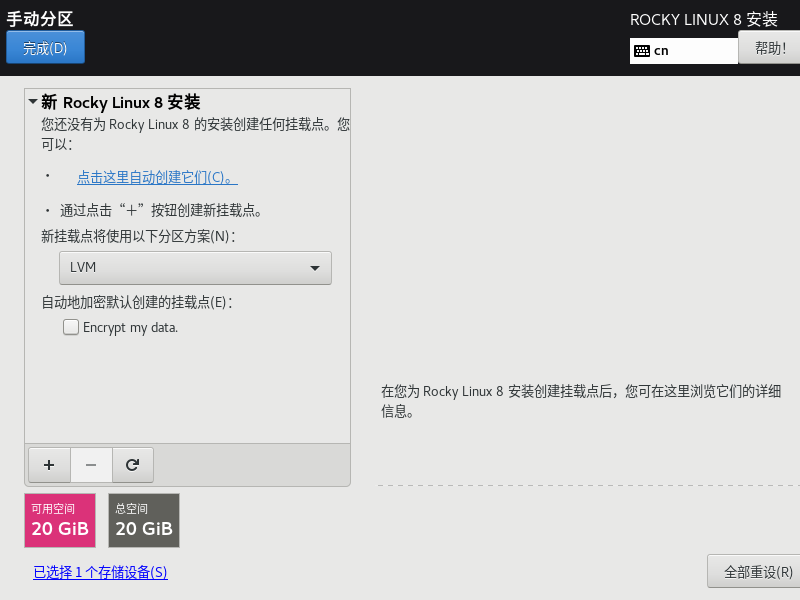Click the 完成(D) button
Viewport: 800px width, 600px height.
[45, 47]
